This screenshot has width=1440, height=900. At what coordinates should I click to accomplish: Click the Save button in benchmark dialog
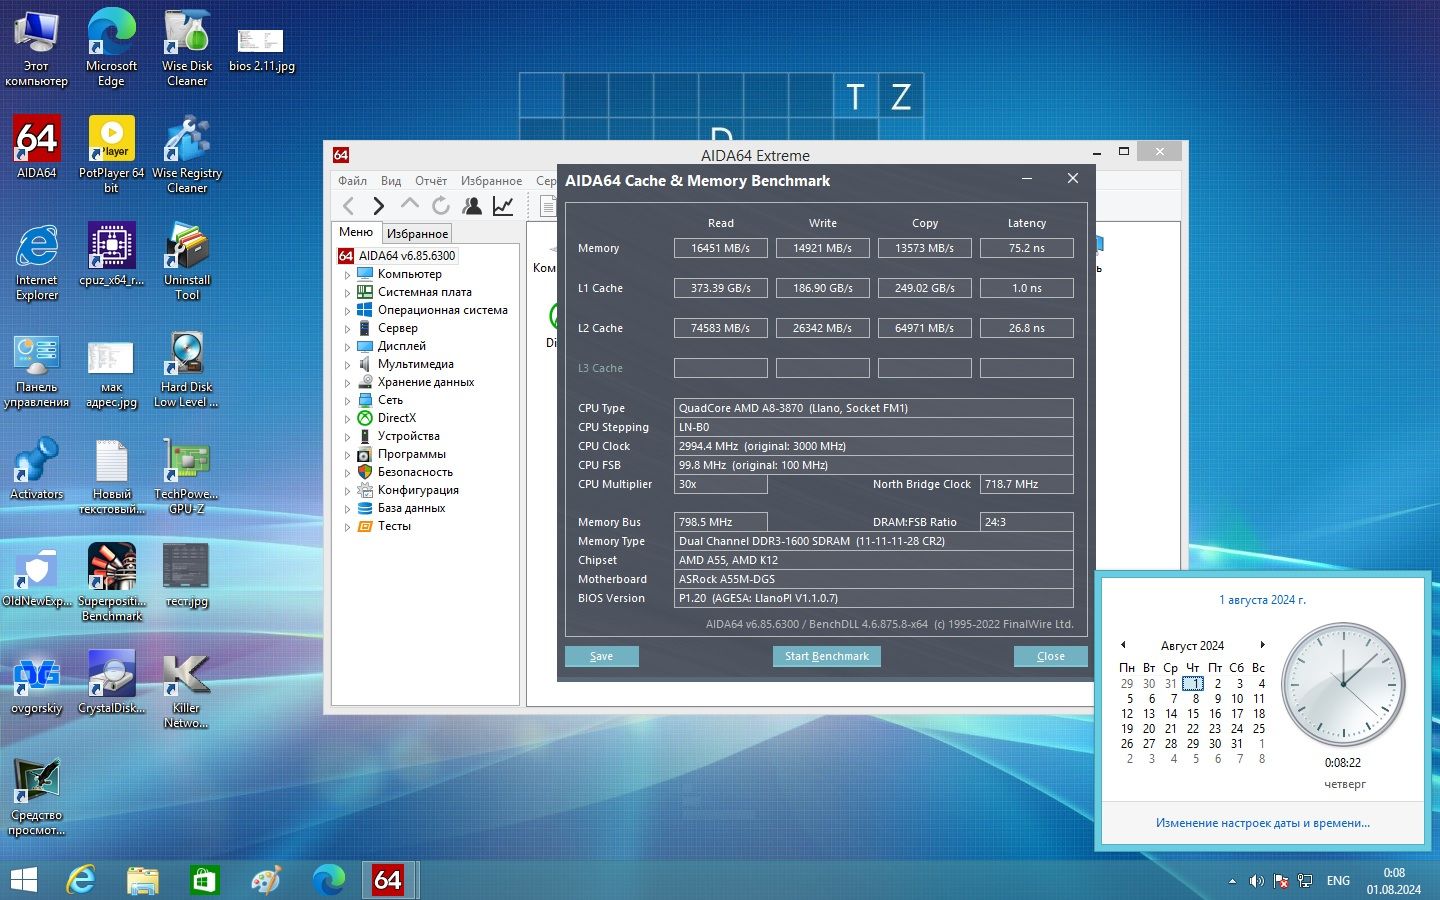pyautogui.click(x=601, y=656)
